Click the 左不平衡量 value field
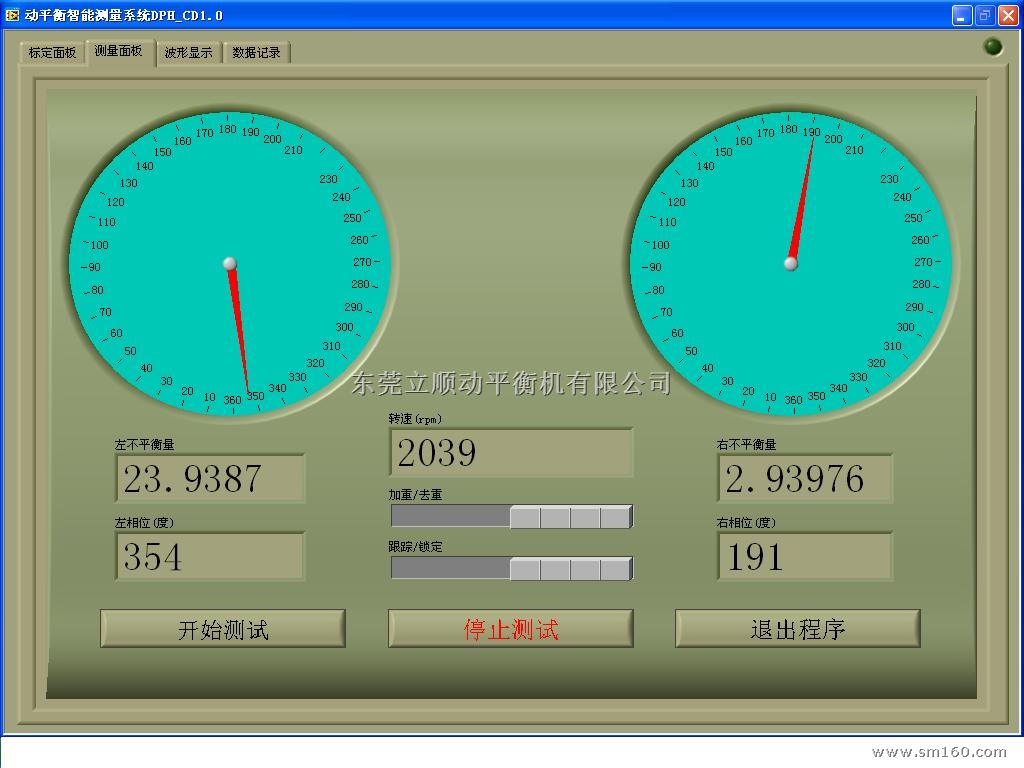 [x=210, y=478]
